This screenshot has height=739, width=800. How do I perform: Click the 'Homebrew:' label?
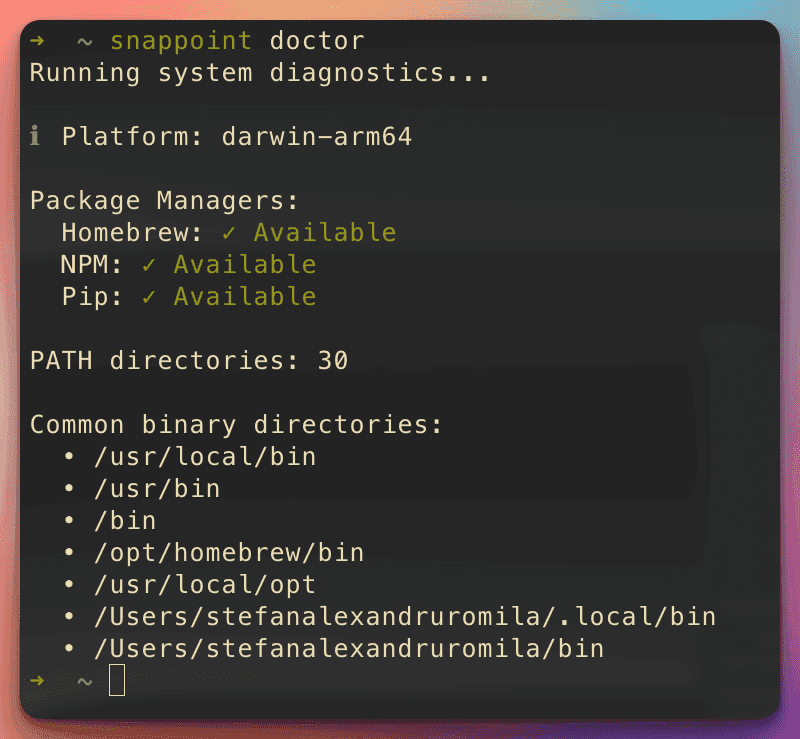pyautogui.click(x=132, y=232)
